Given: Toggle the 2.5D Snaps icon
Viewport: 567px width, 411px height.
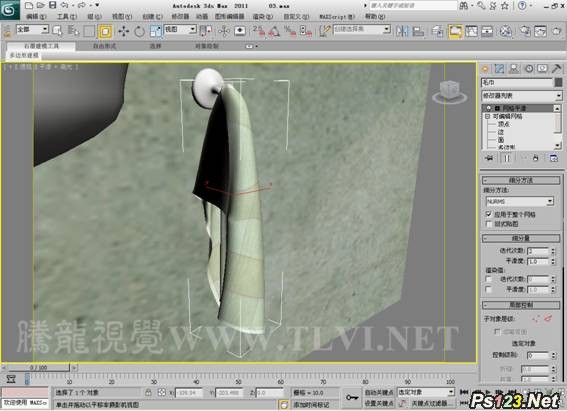Looking at the screenshot, I should (x=259, y=31).
